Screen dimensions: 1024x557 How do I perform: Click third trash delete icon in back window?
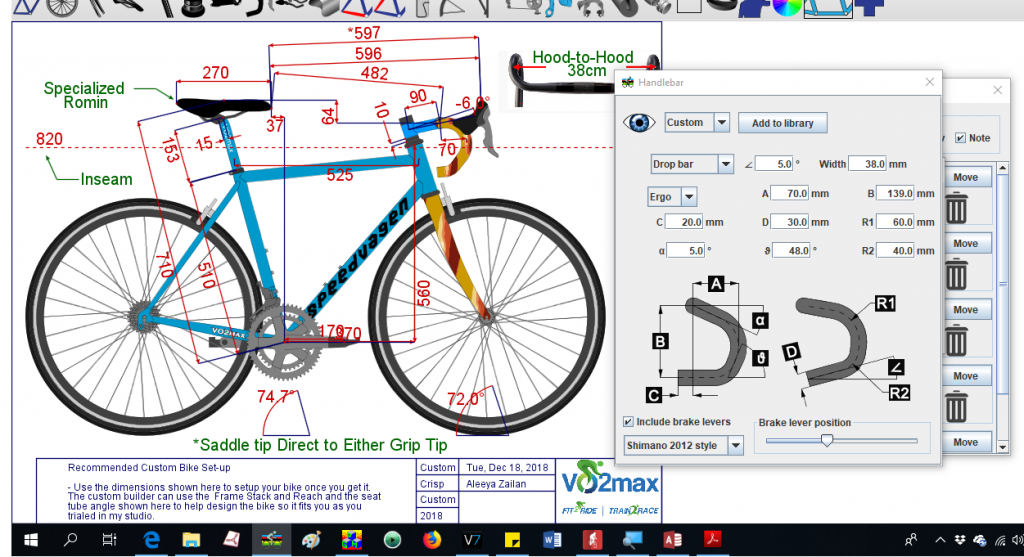(x=956, y=340)
